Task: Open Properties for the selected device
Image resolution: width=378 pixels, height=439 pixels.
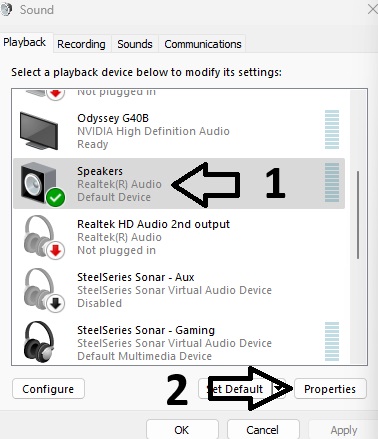Action: 330,389
